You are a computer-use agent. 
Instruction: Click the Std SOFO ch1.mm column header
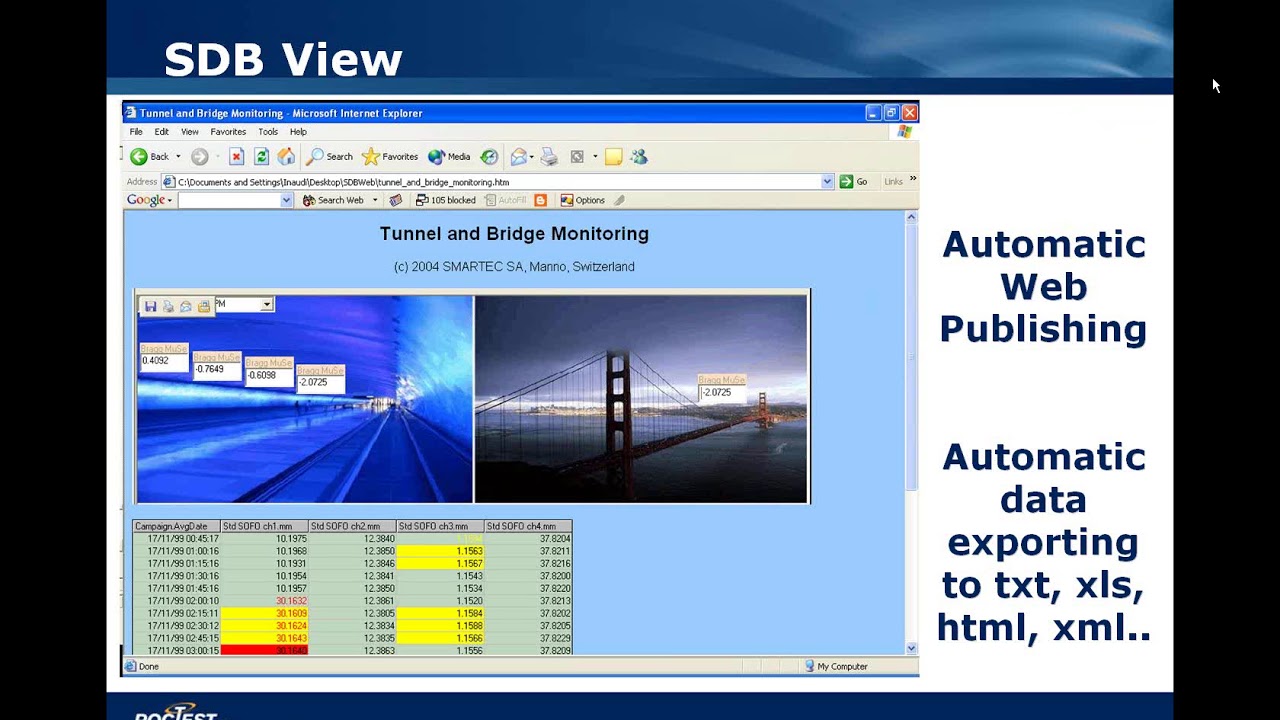pyautogui.click(x=264, y=526)
